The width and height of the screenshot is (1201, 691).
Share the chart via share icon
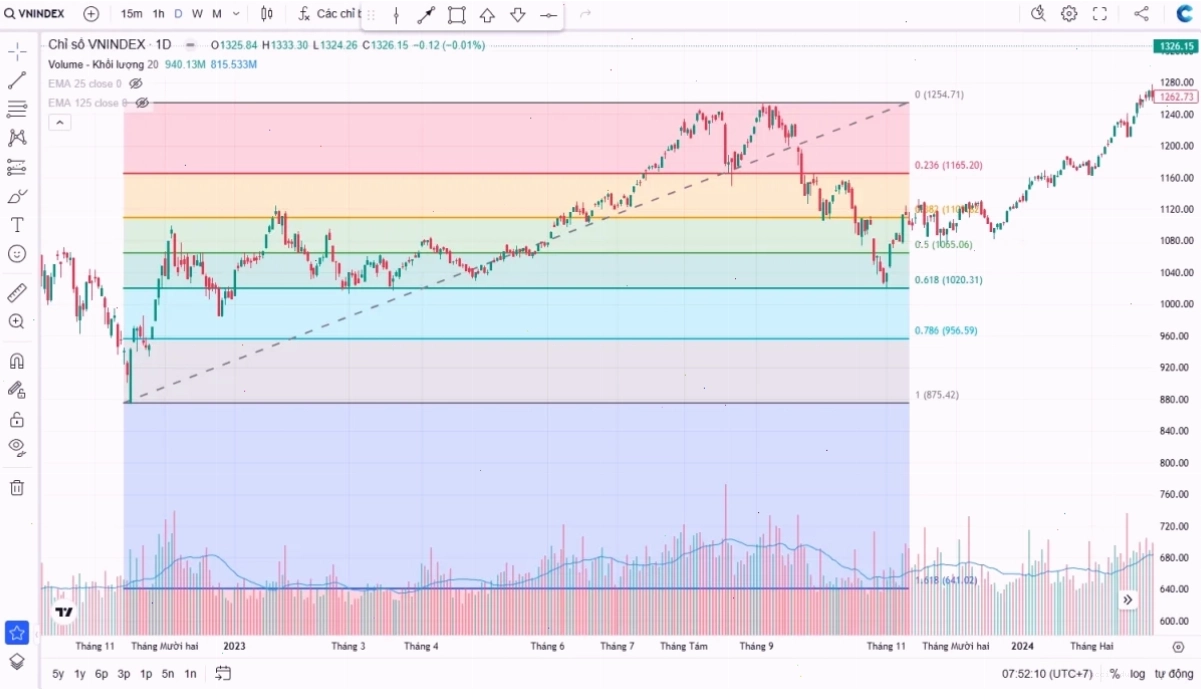click(1141, 14)
